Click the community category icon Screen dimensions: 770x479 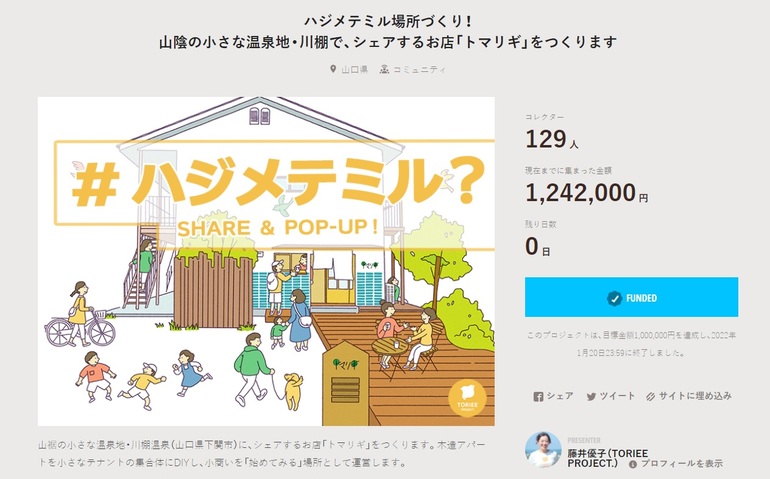[384, 70]
